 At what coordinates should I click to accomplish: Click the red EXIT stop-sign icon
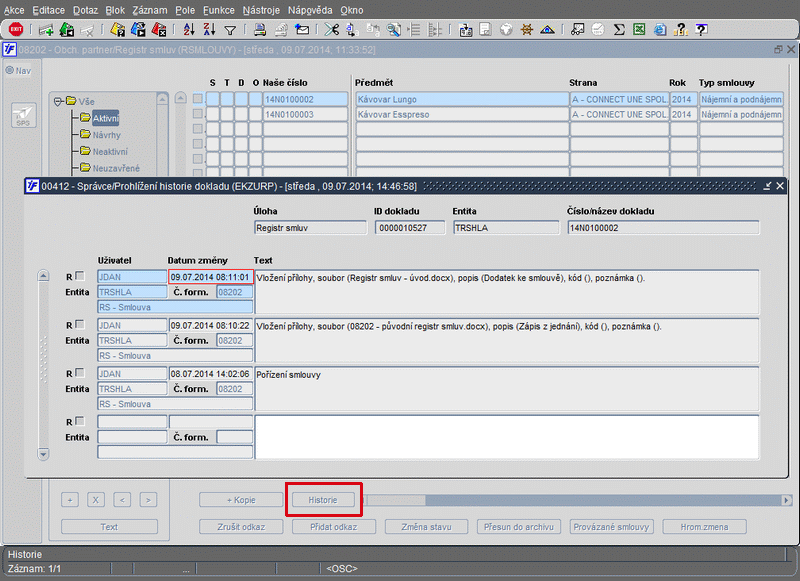[15, 30]
